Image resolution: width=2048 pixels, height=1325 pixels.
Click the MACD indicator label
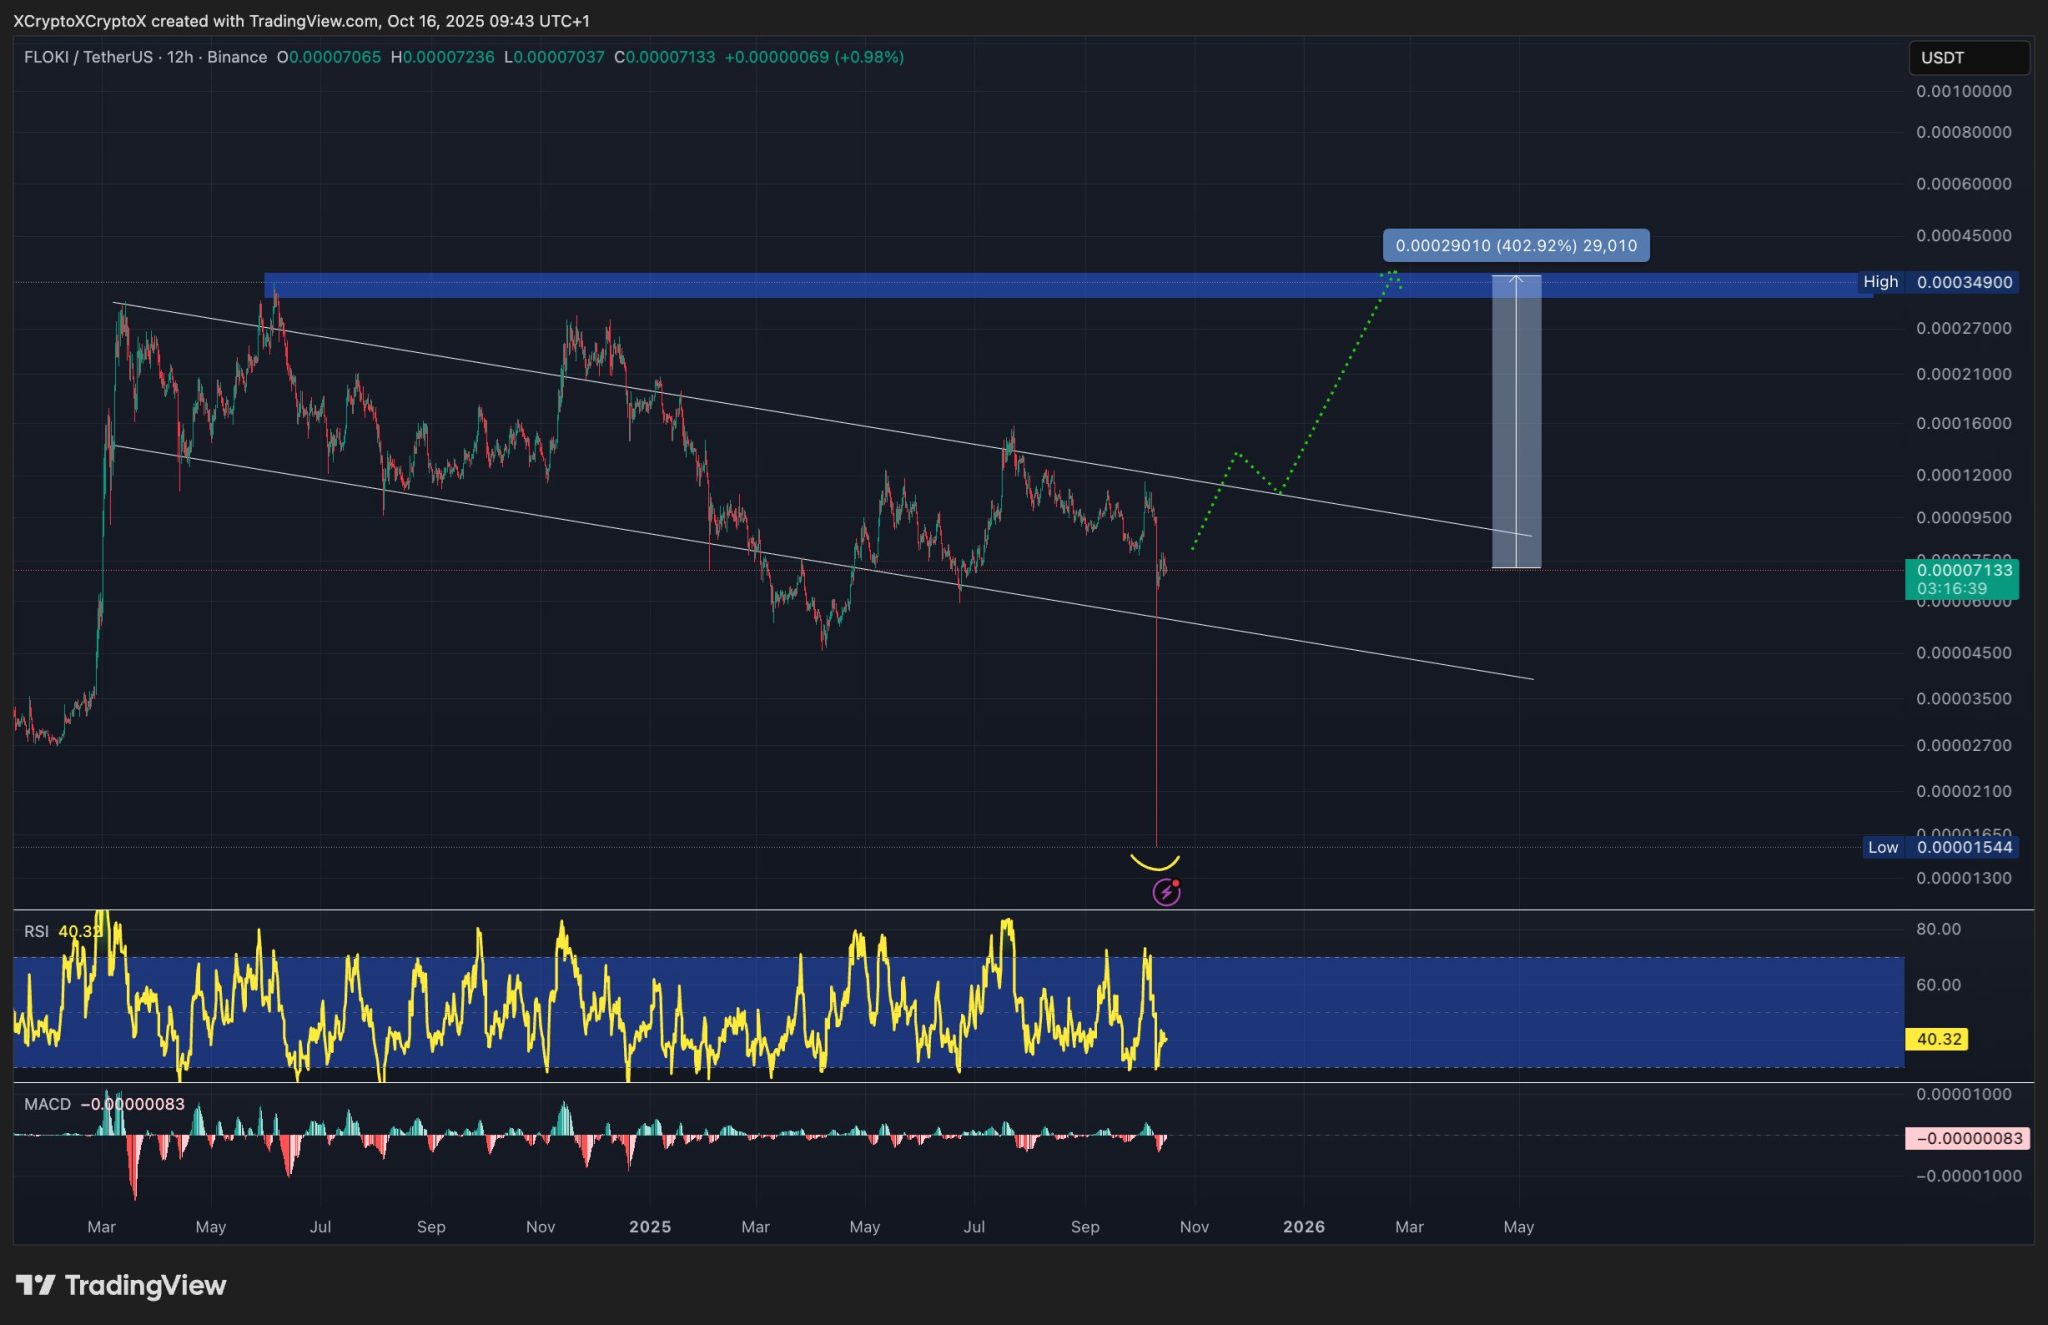(x=48, y=1104)
